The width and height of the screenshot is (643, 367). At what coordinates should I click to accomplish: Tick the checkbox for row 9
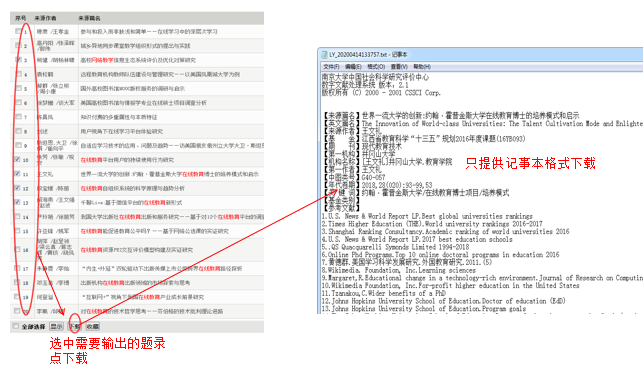18,145
